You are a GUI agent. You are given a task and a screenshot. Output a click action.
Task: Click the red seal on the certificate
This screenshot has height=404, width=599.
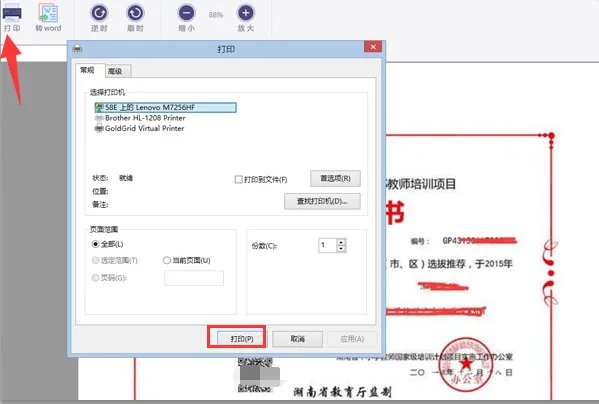[466, 365]
